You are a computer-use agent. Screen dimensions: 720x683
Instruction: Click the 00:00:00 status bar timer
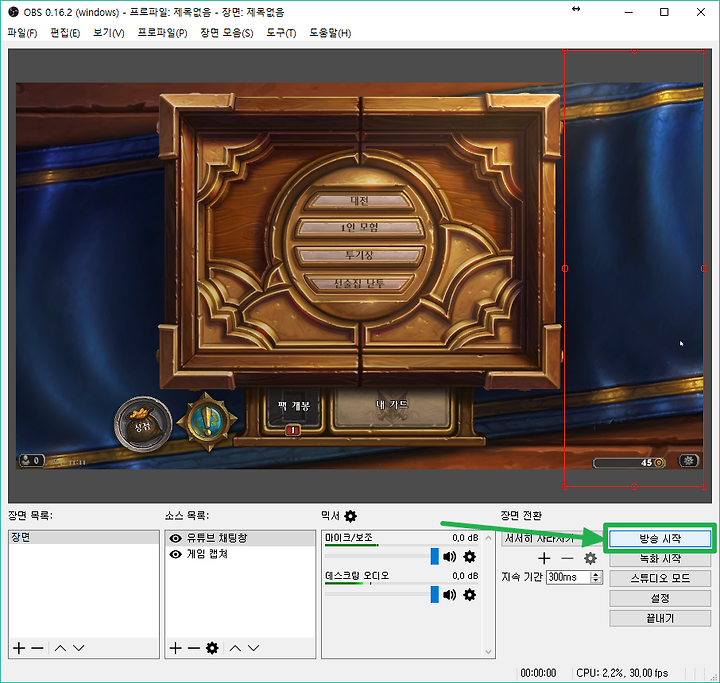pyautogui.click(x=538, y=673)
